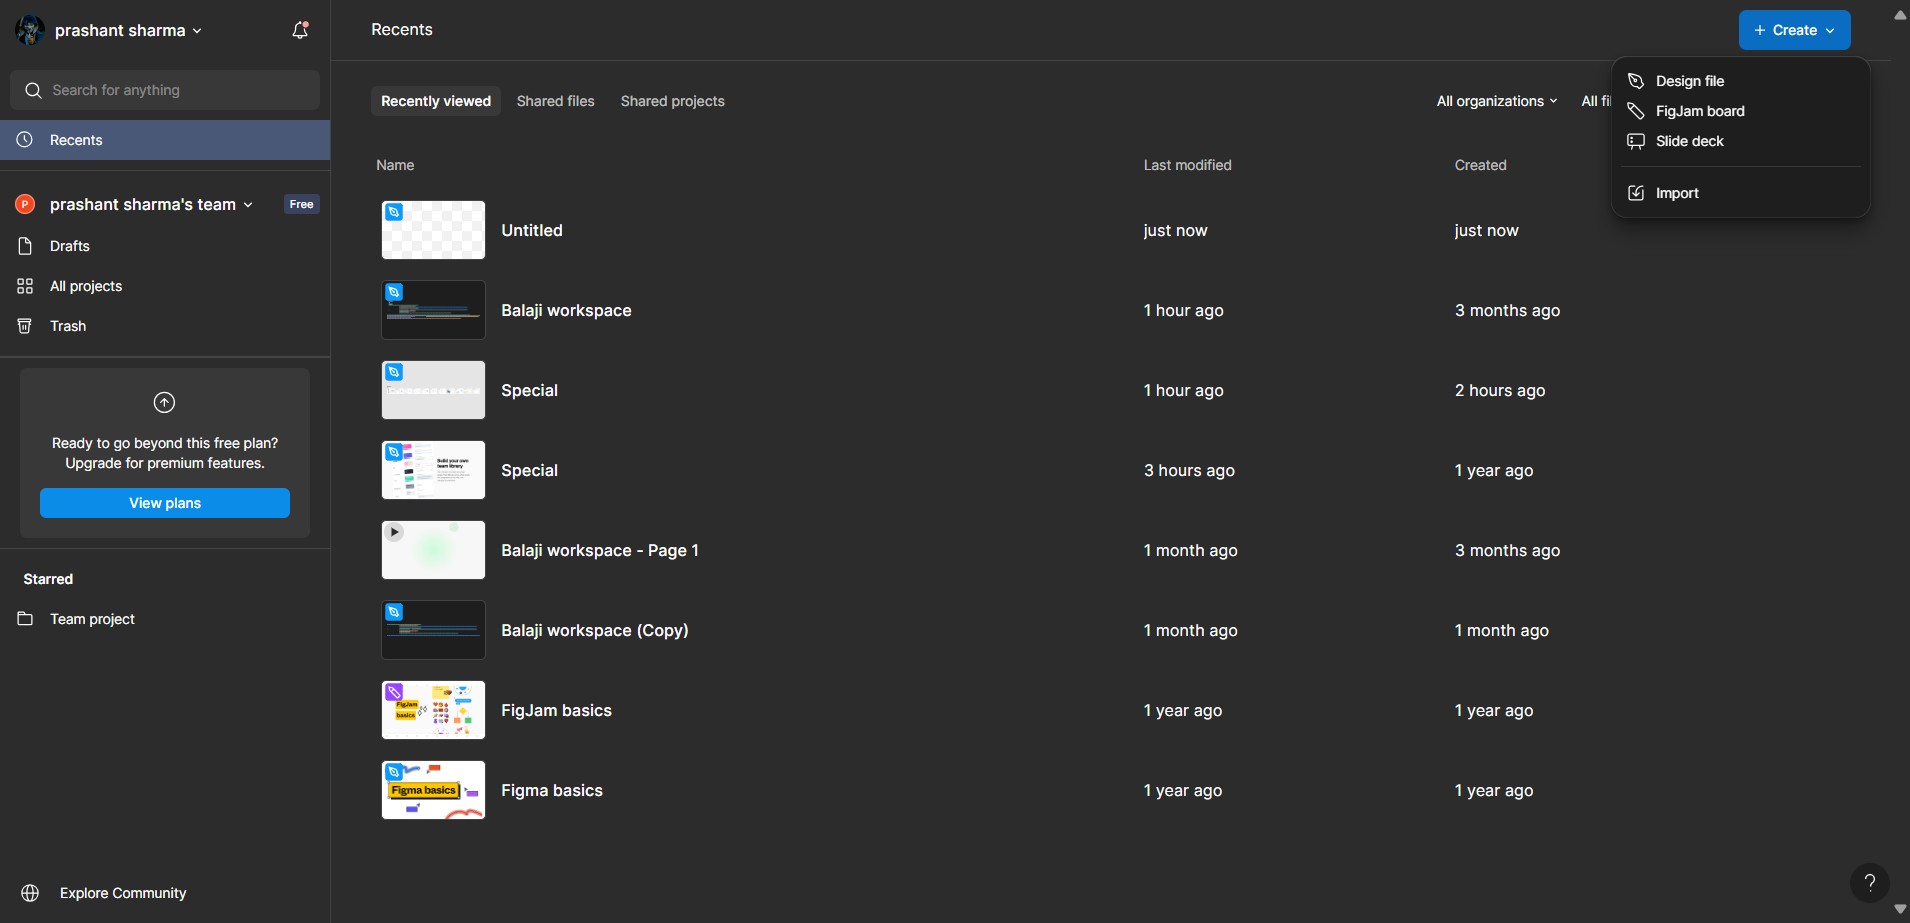Click the Import icon in menu
This screenshot has height=923, width=1910.
1636,193
